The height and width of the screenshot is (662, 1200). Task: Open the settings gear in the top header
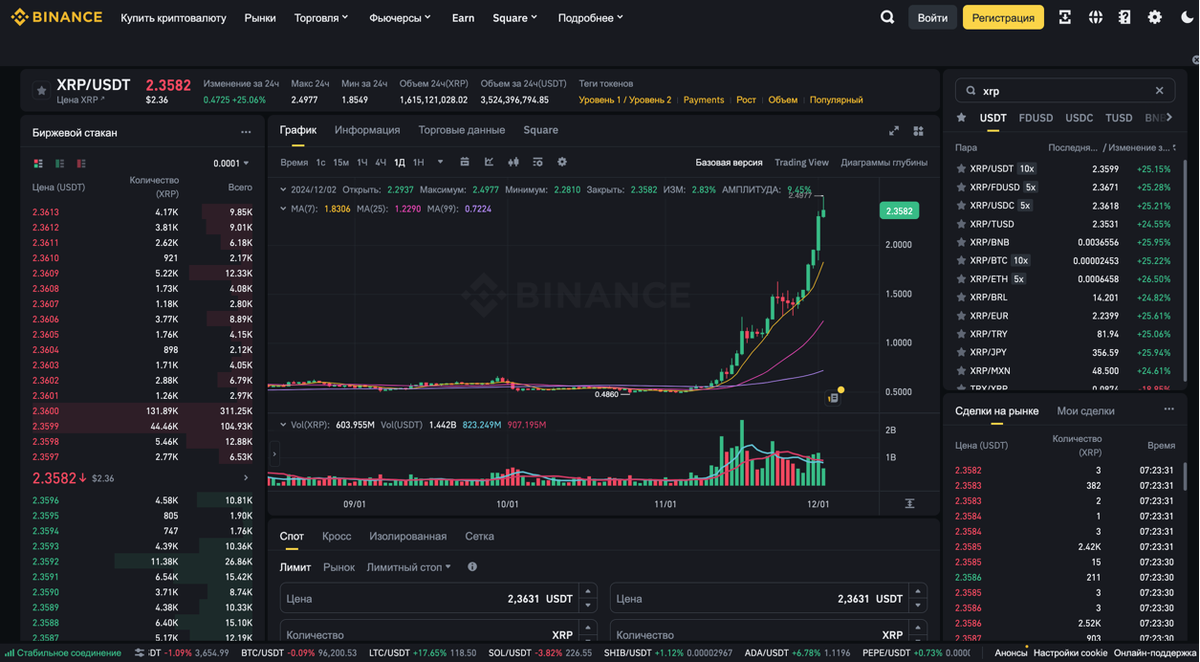[1155, 17]
